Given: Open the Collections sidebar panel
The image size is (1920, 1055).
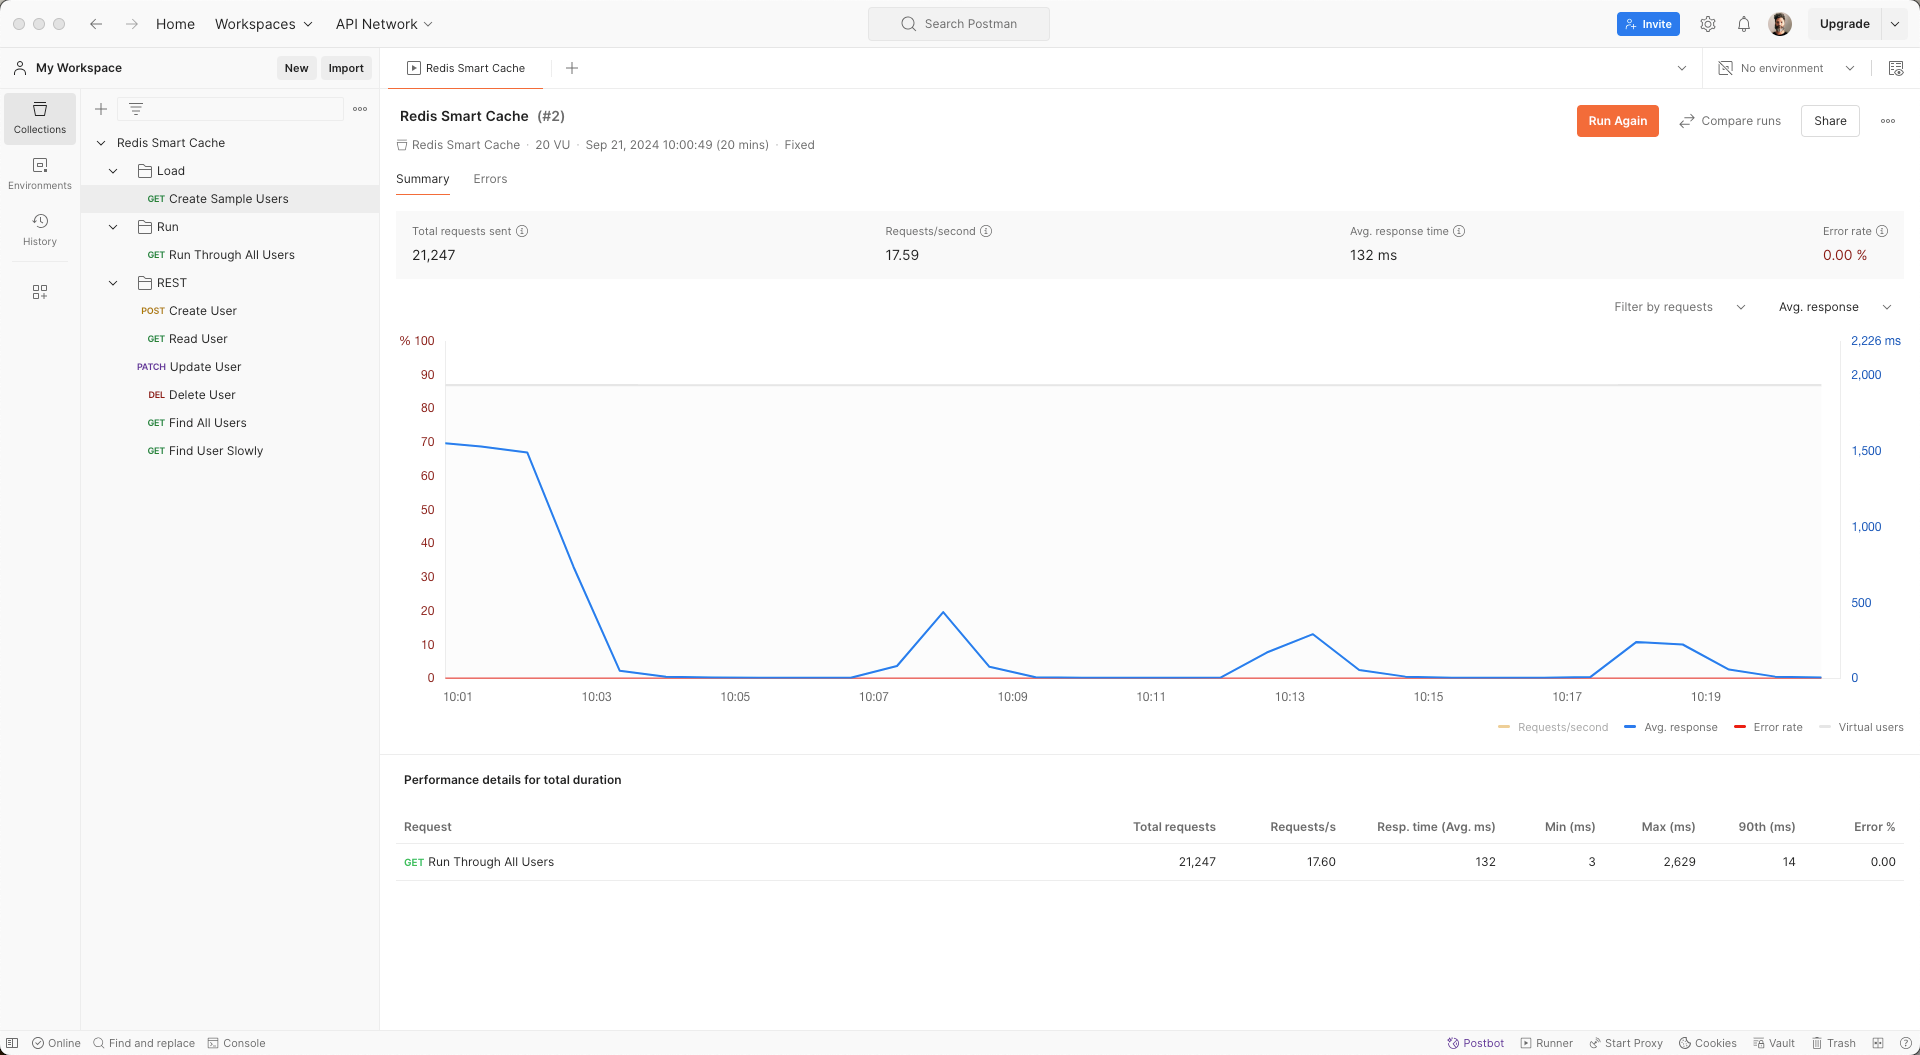Looking at the screenshot, I should [x=40, y=118].
